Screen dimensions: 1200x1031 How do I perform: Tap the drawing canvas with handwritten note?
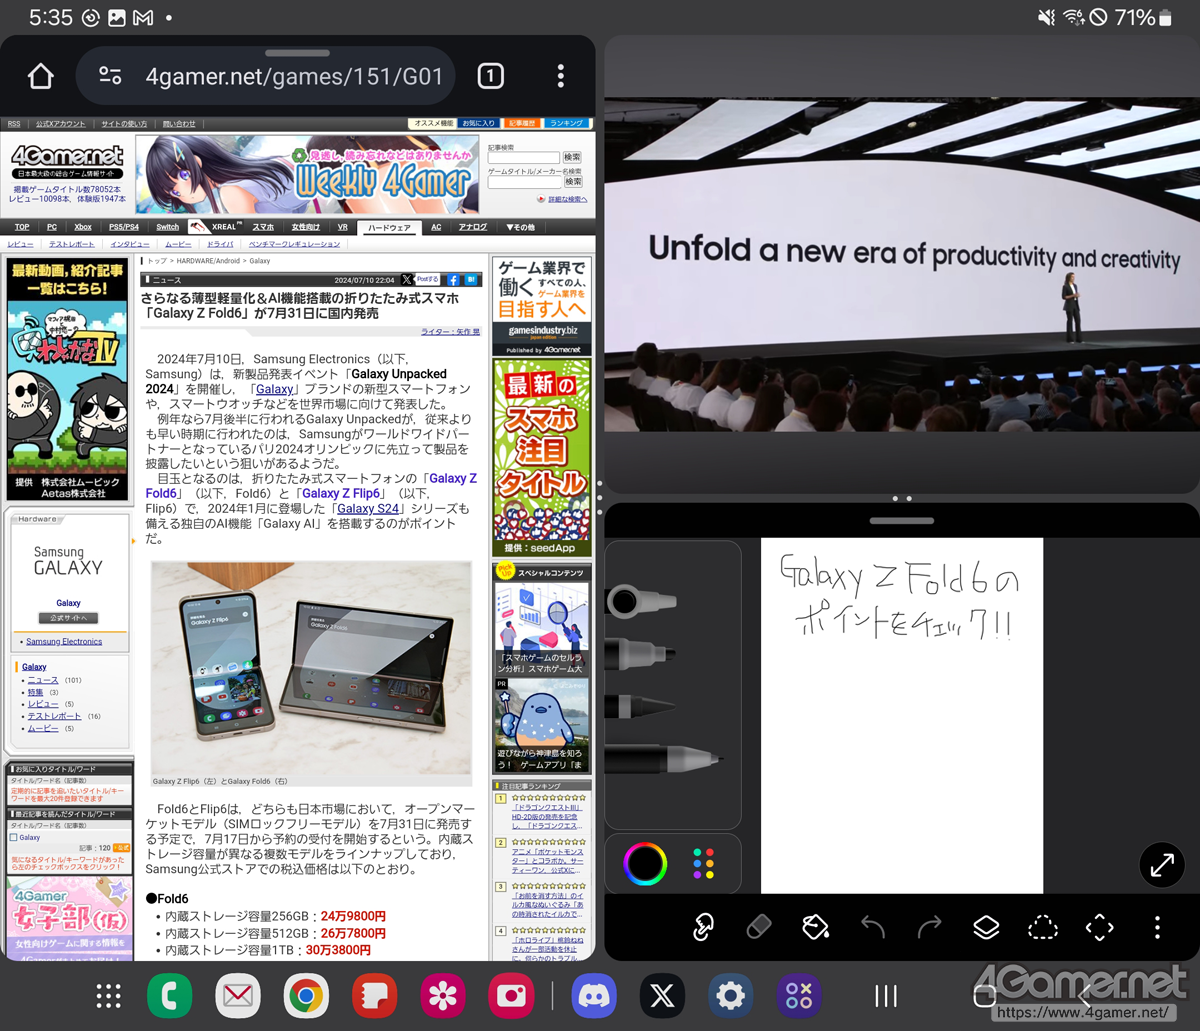pyautogui.click(x=902, y=715)
